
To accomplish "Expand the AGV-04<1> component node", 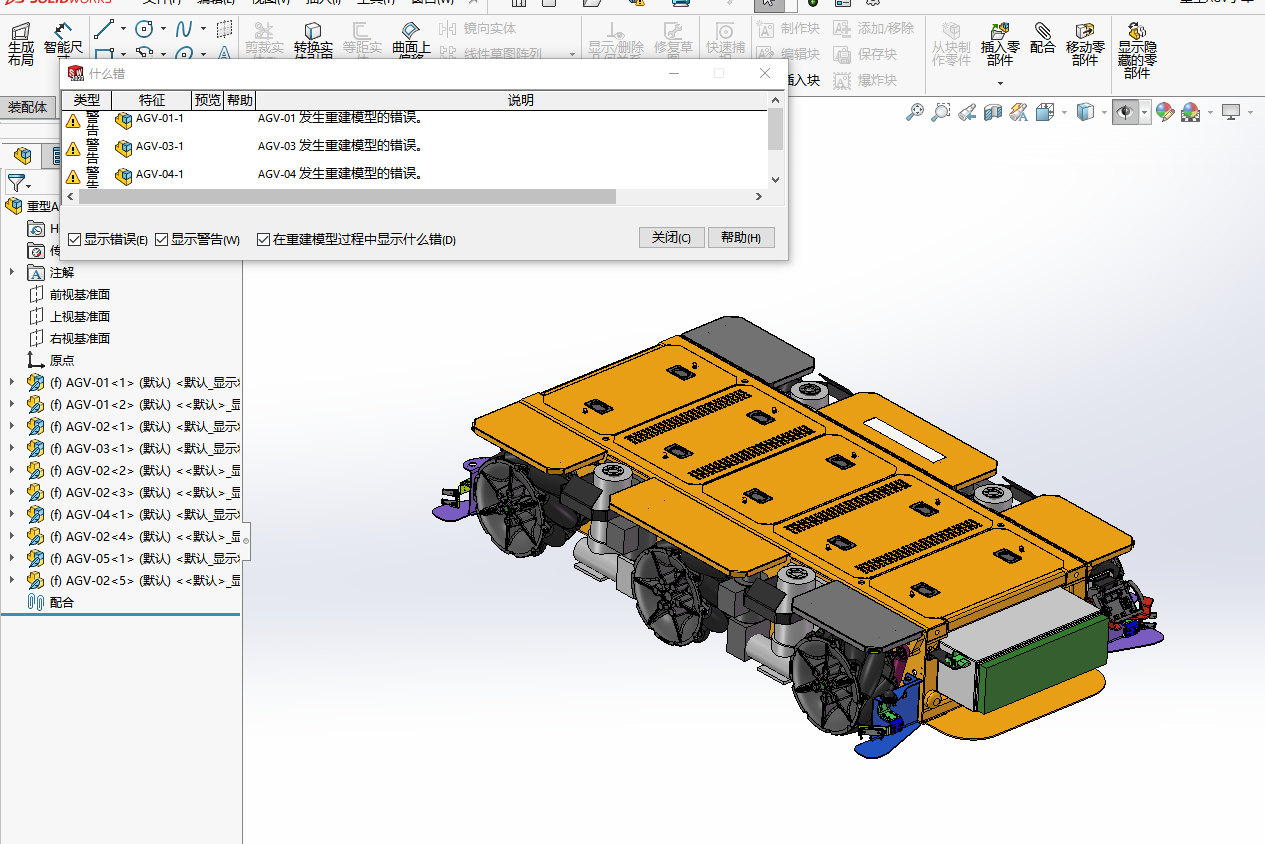I will click(x=12, y=514).
